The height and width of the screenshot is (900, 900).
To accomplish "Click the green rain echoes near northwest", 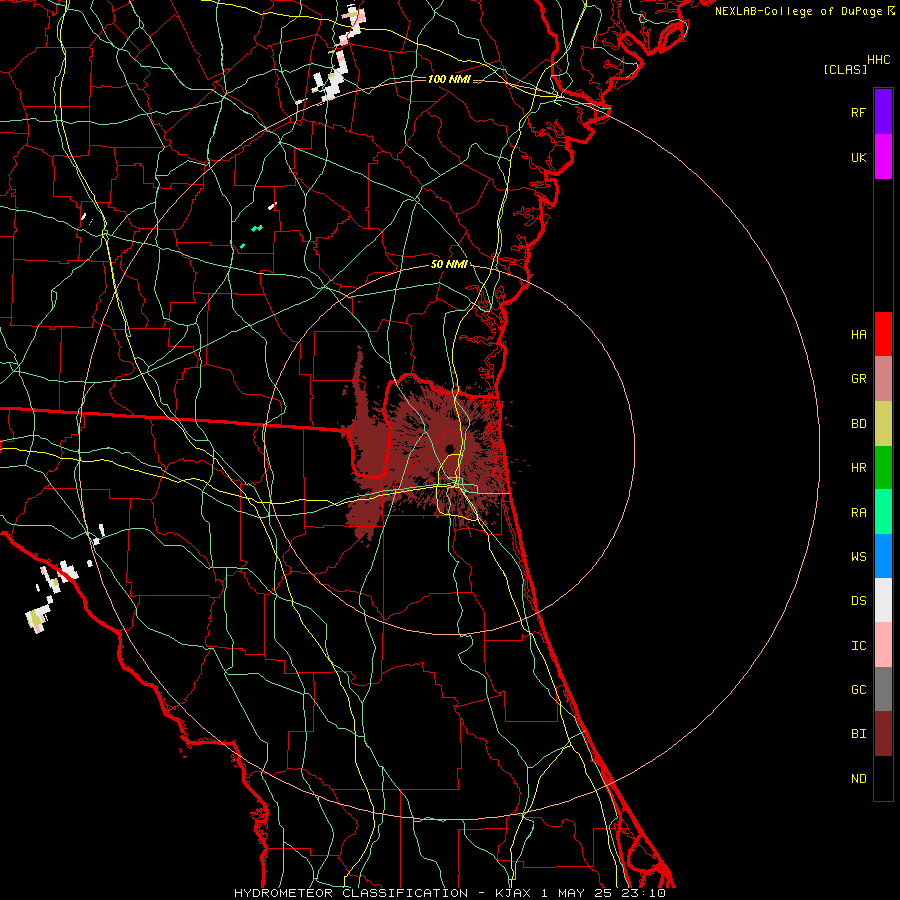I will point(252,235).
